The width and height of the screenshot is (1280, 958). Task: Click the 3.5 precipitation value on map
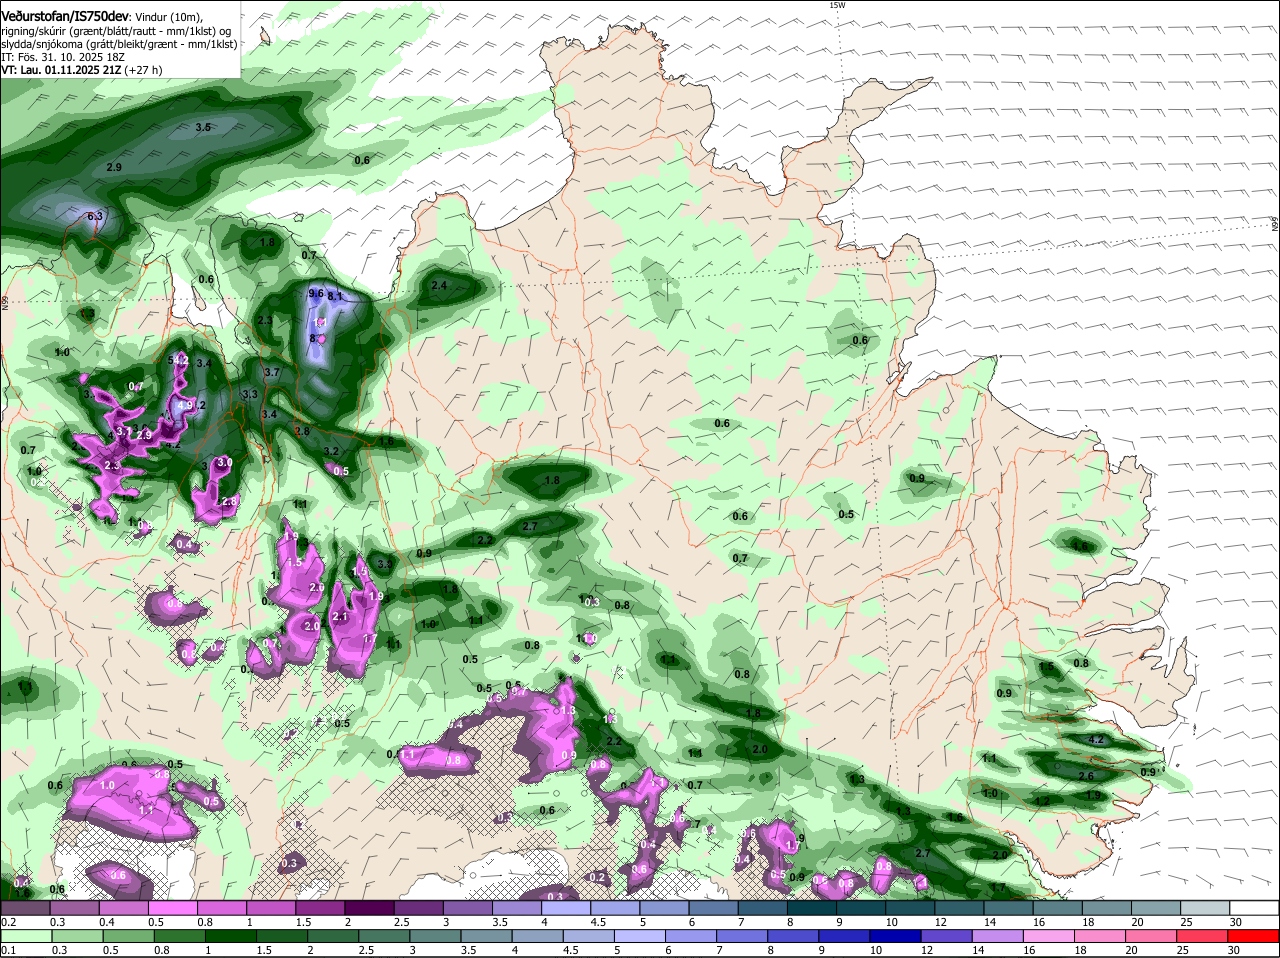tap(203, 127)
